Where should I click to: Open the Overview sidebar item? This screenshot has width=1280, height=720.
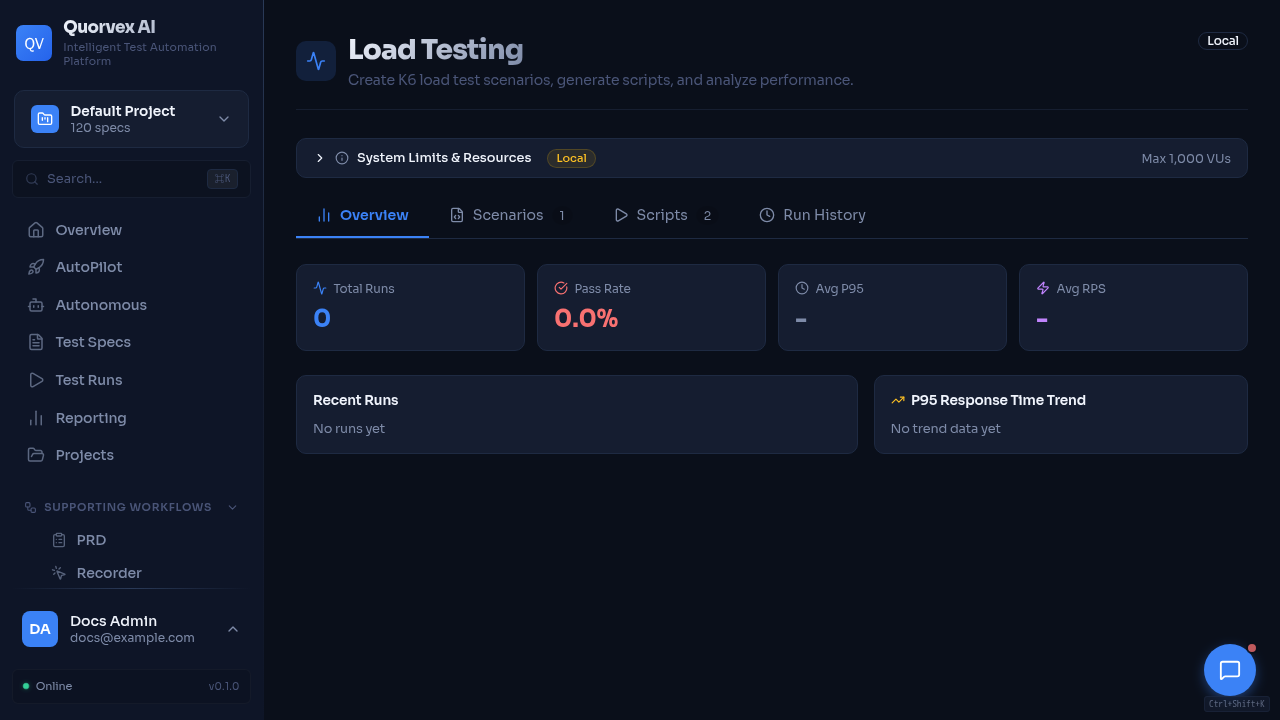click(131, 230)
